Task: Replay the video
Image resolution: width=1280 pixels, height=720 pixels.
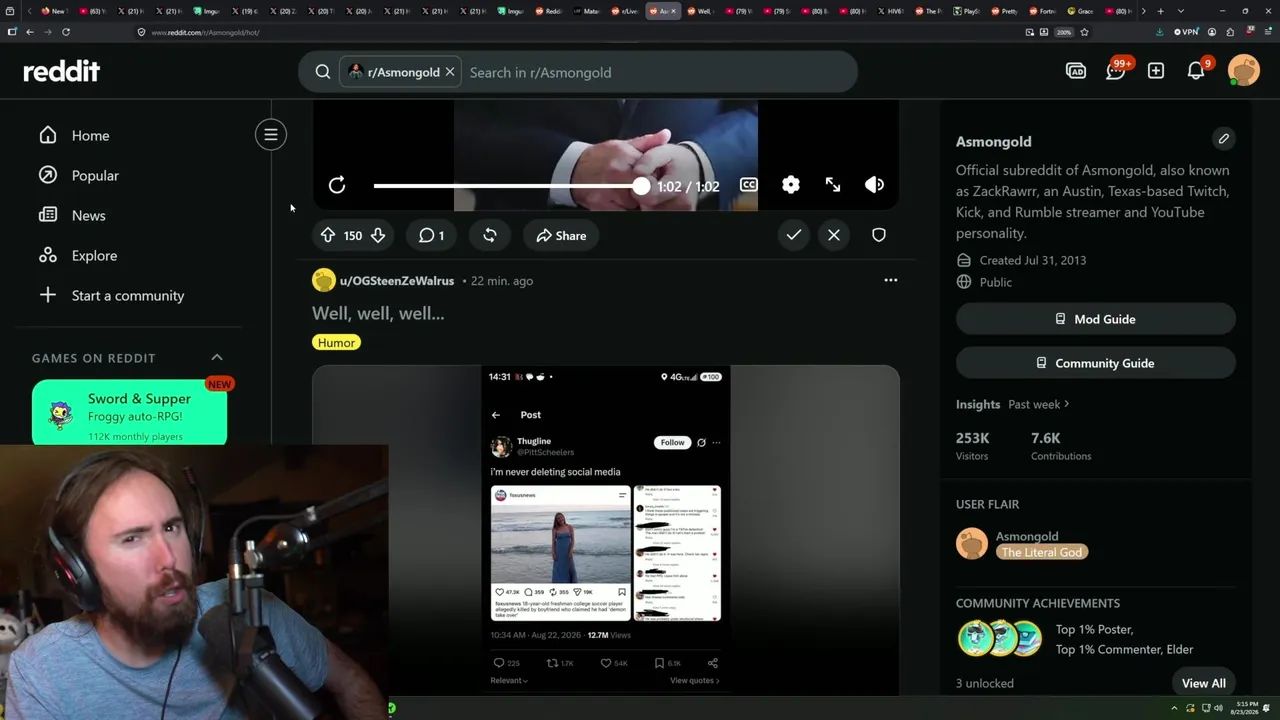Action: click(x=337, y=185)
